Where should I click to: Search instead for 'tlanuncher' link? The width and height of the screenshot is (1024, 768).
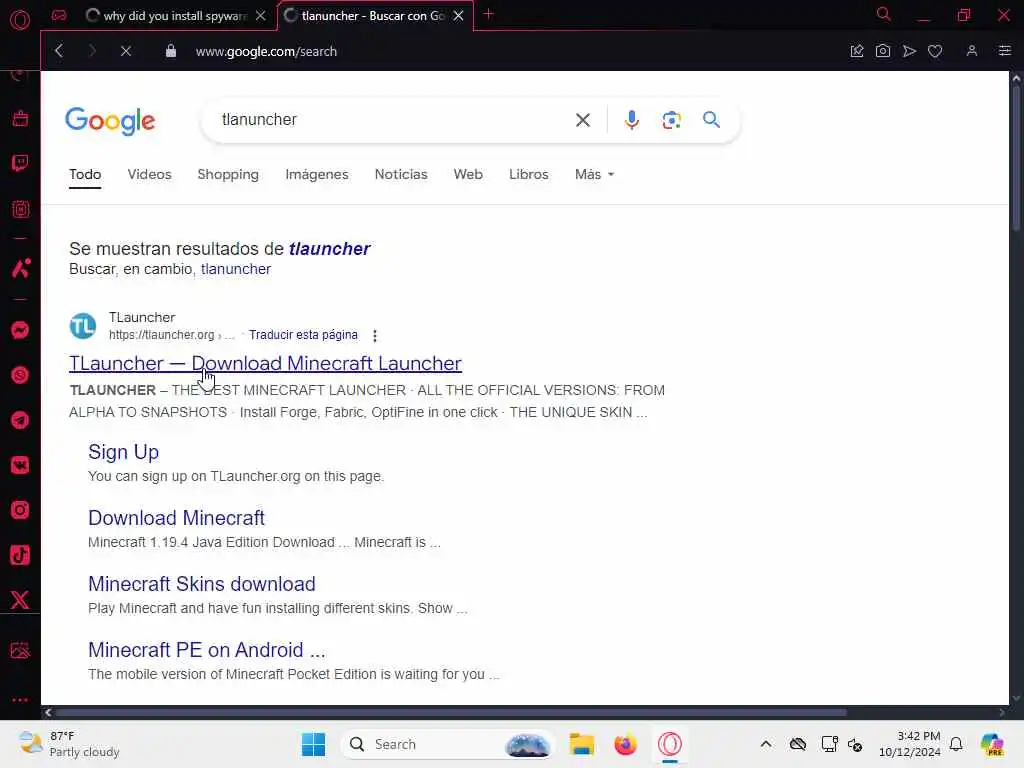pos(236,269)
